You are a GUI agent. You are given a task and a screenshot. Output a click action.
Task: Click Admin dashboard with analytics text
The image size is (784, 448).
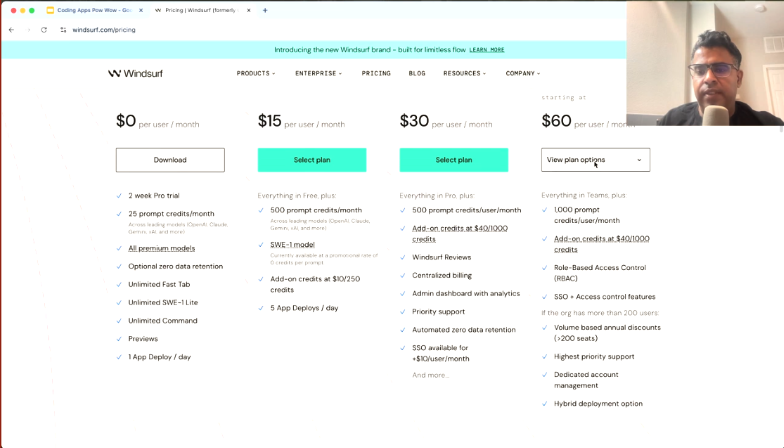click(466, 294)
